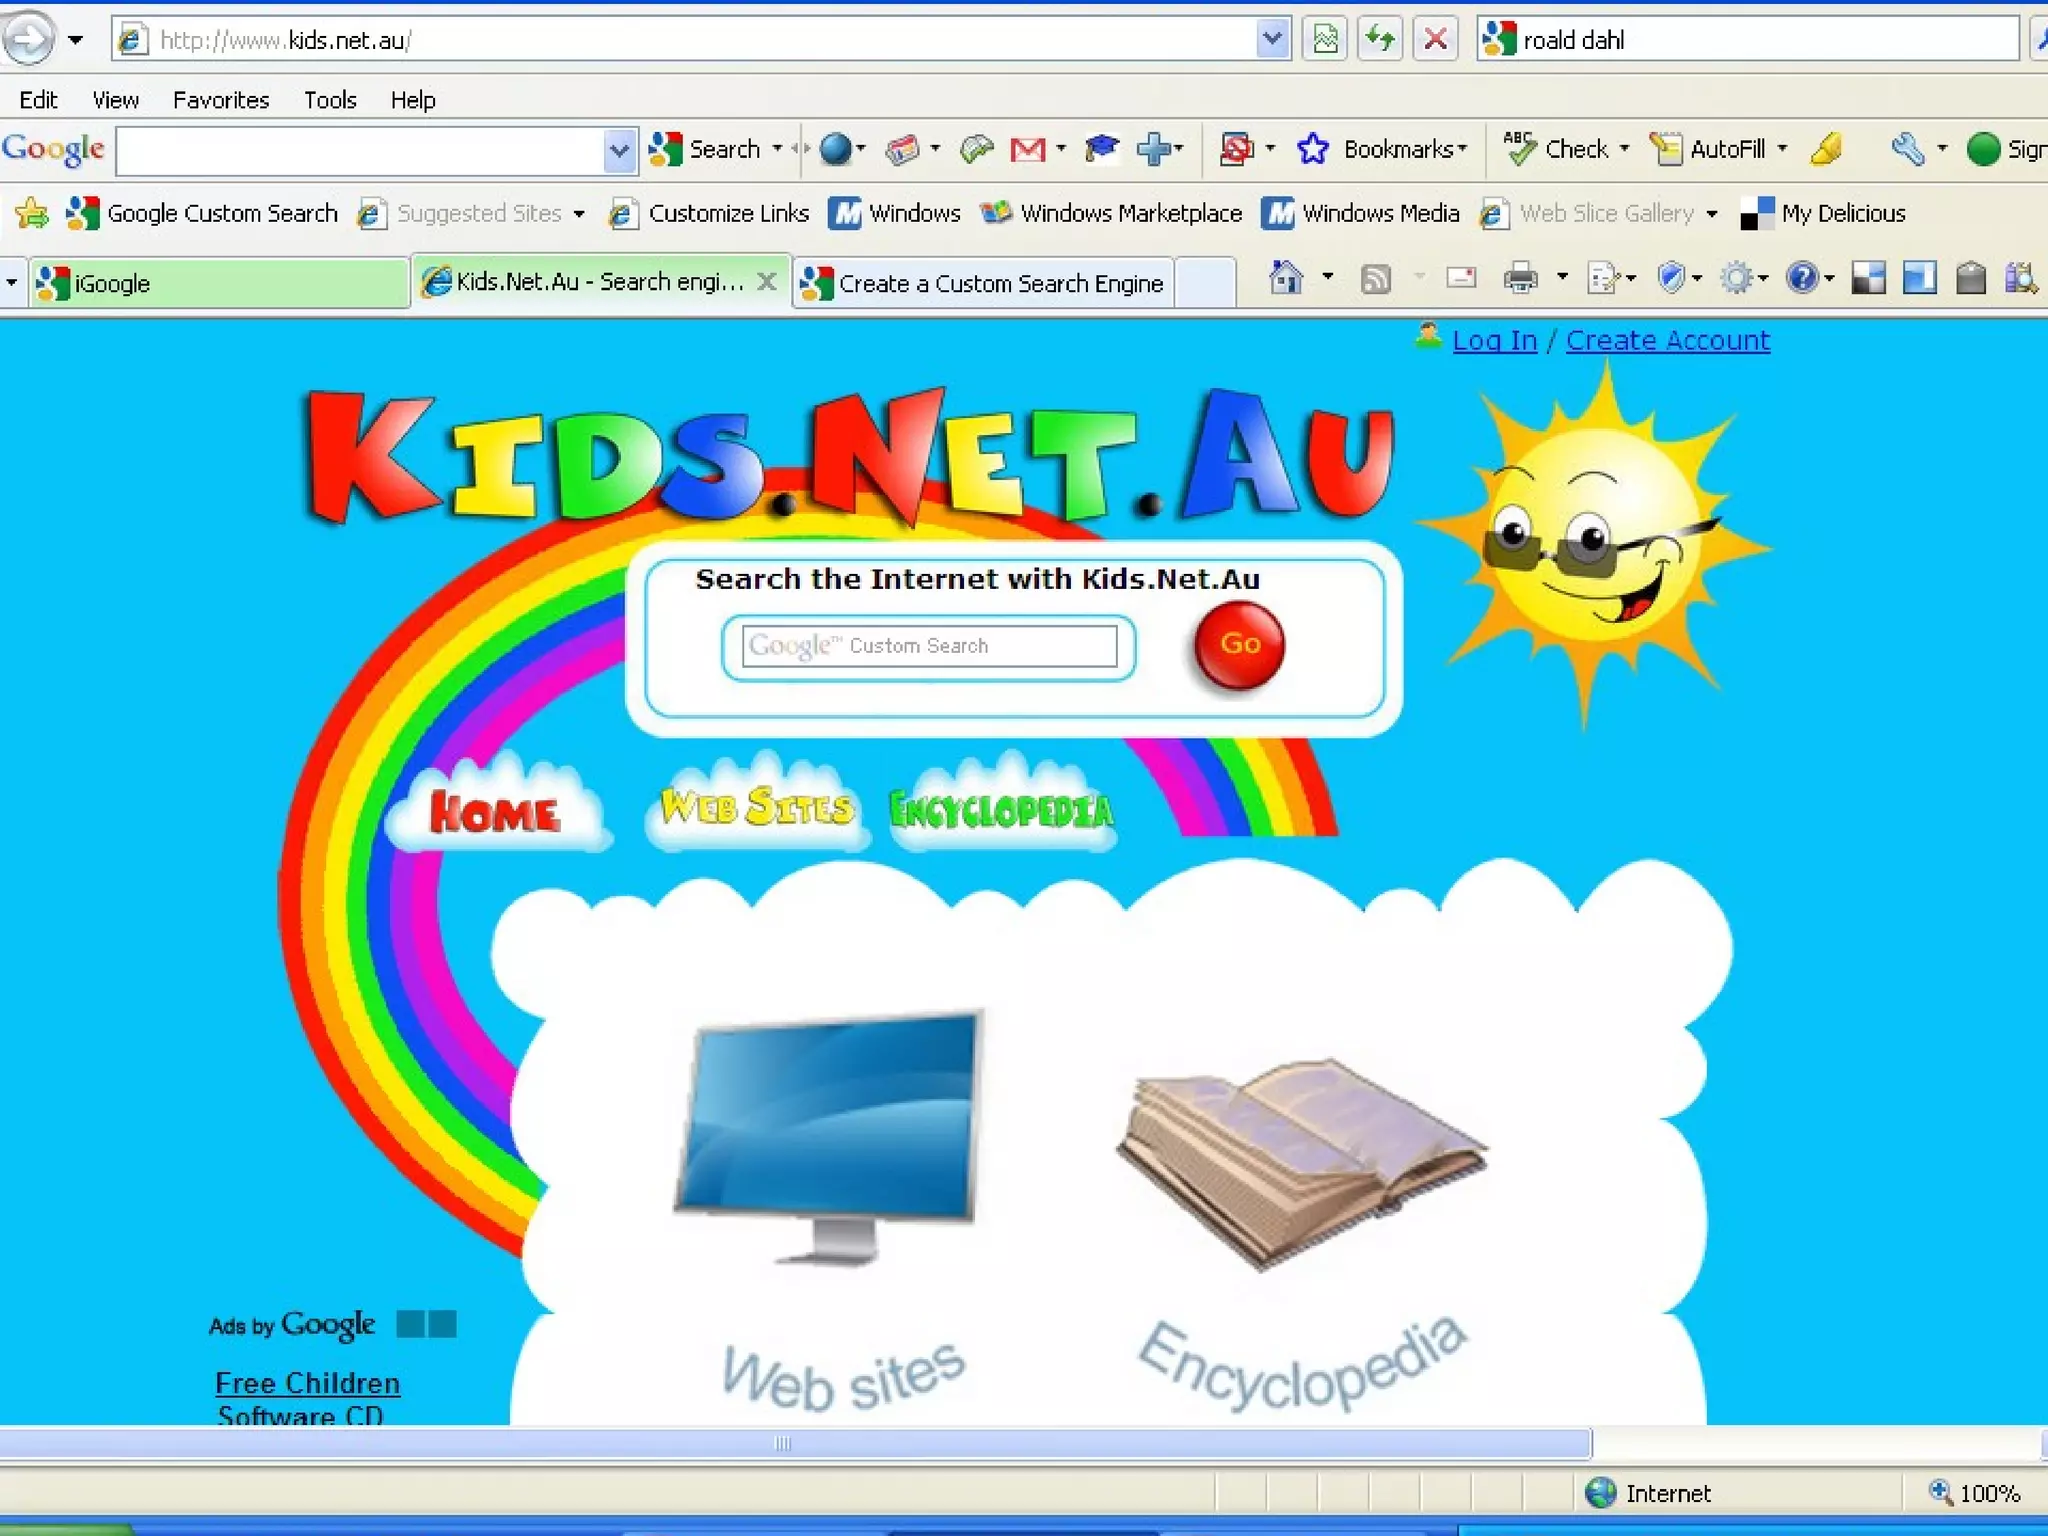Click the horizontal scrollbar thumb
Screen dimensions: 2048x1536
pyautogui.click(x=783, y=1443)
